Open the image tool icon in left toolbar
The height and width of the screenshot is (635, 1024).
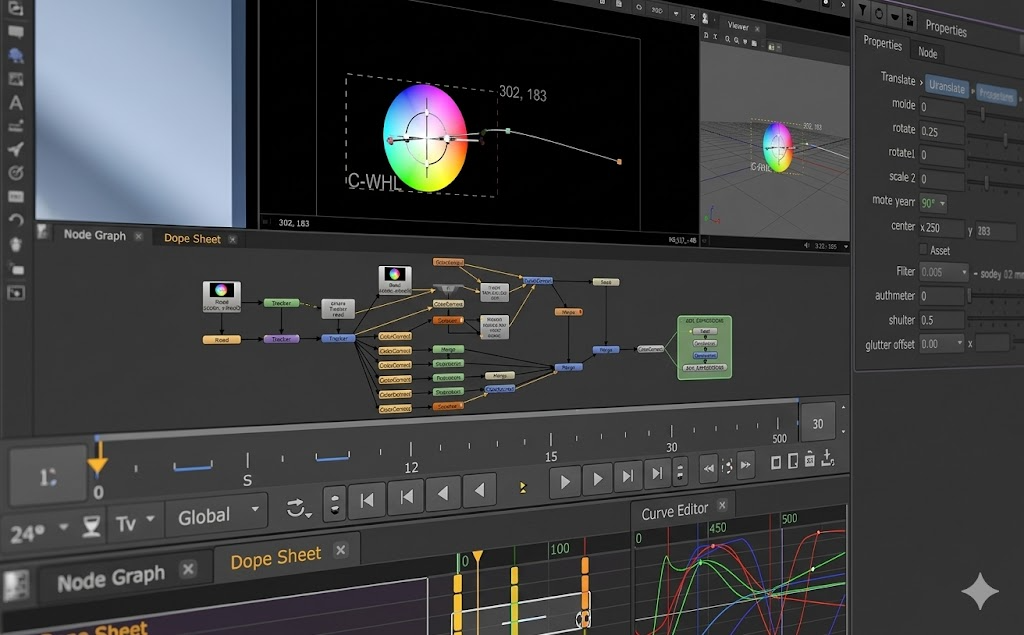16,79
